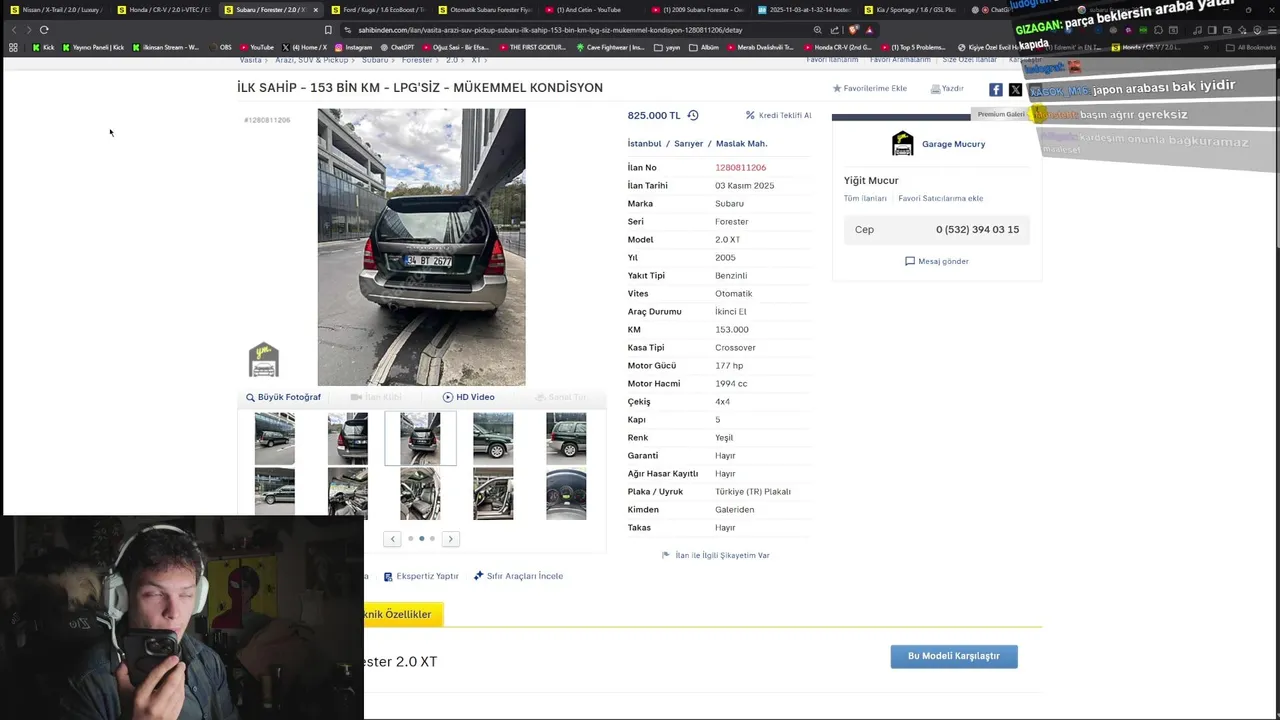Image resolution: width=1280 pixels, height=720 pixels.
Task: Click Bu Modeli Karşılaştır button
Action: tap(954, 656)
